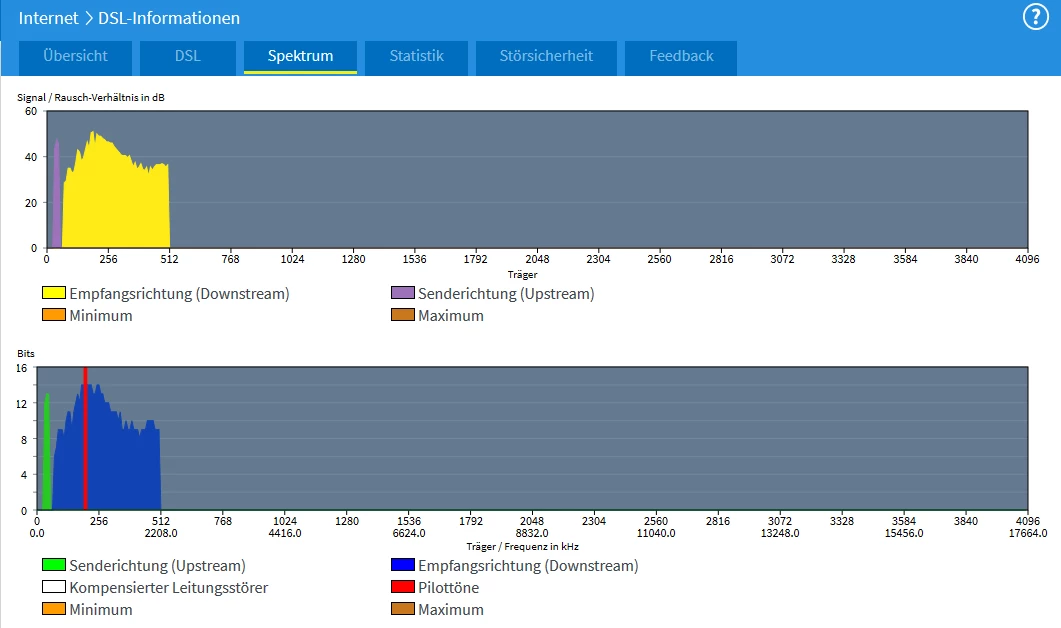This screenshot has height=628, width=1061.
Task: Click purple Senderichtung (Upstream) legend swatch
Action: click(402, 294)
